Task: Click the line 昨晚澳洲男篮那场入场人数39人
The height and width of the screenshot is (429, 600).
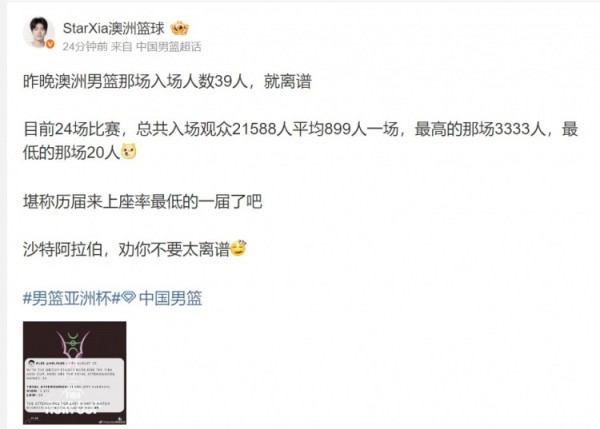Action: (167, 81)
